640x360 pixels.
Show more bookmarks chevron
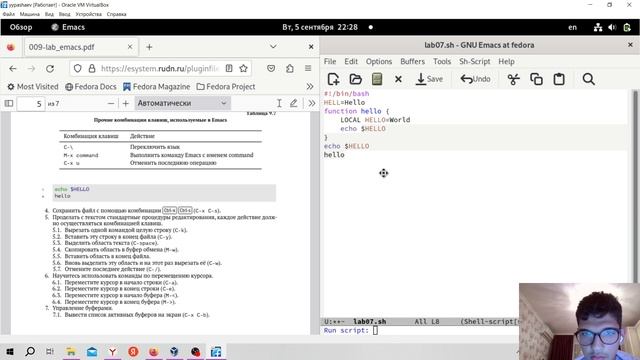(x=310, y=87)
